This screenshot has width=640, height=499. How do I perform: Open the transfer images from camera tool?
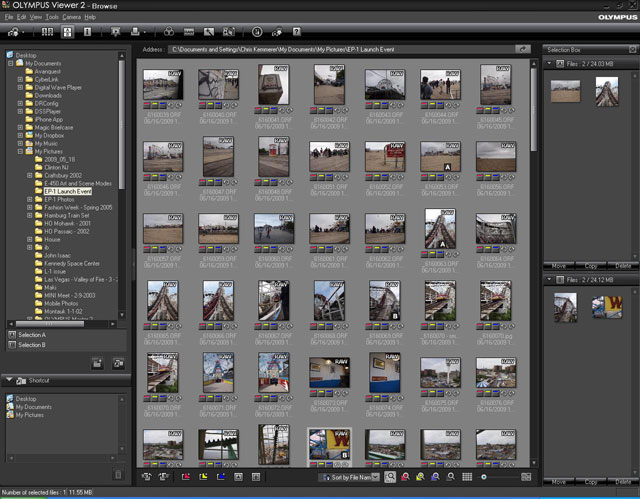tap(13, 32)
